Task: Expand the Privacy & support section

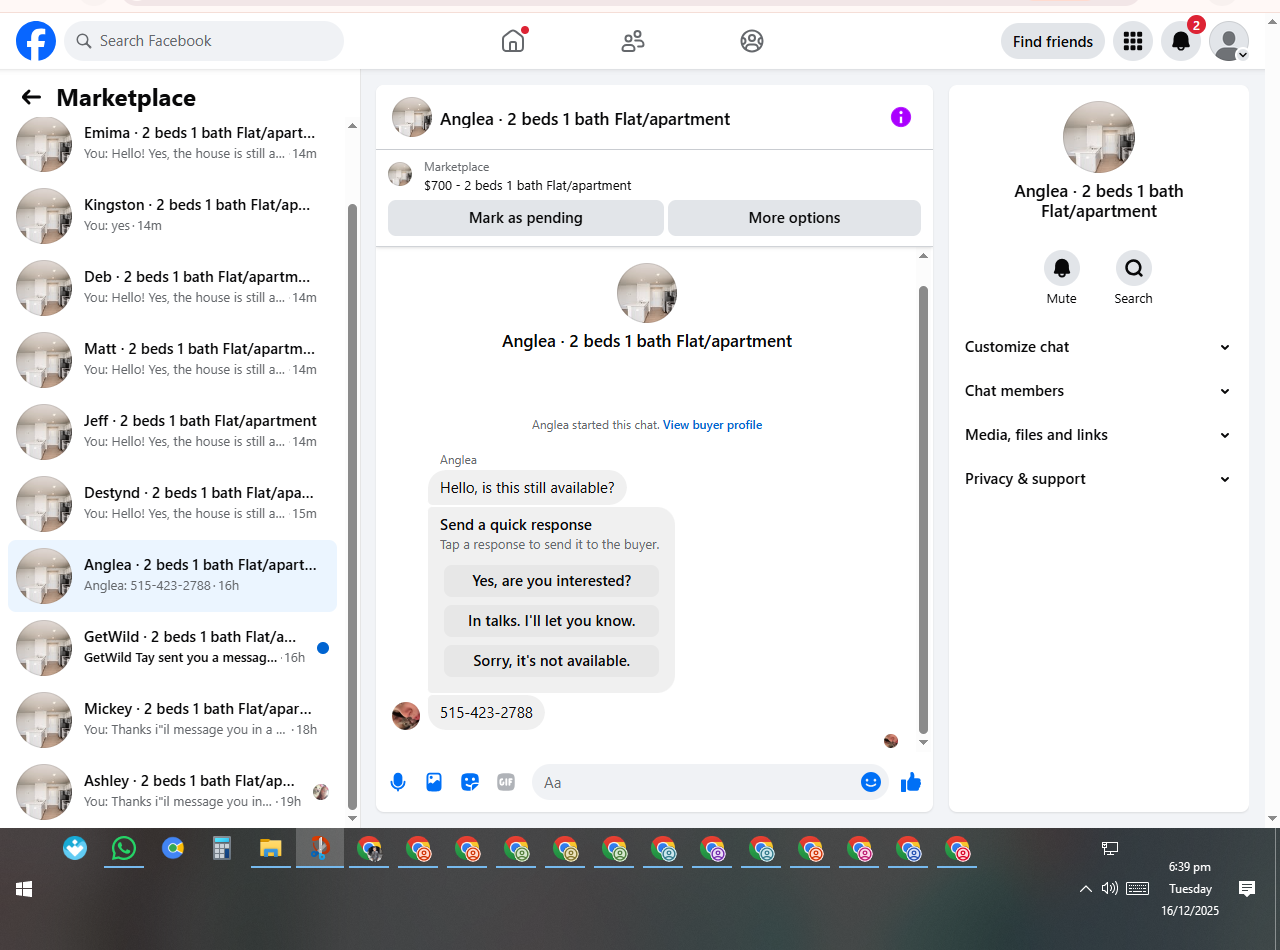Action: (1098, 479)
